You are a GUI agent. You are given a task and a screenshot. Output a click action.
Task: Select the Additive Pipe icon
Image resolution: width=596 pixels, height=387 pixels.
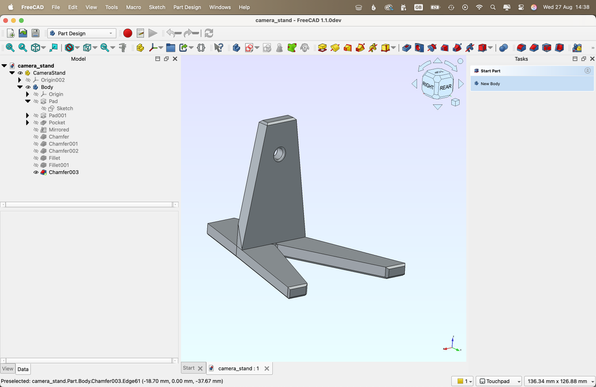click(360, 48)
